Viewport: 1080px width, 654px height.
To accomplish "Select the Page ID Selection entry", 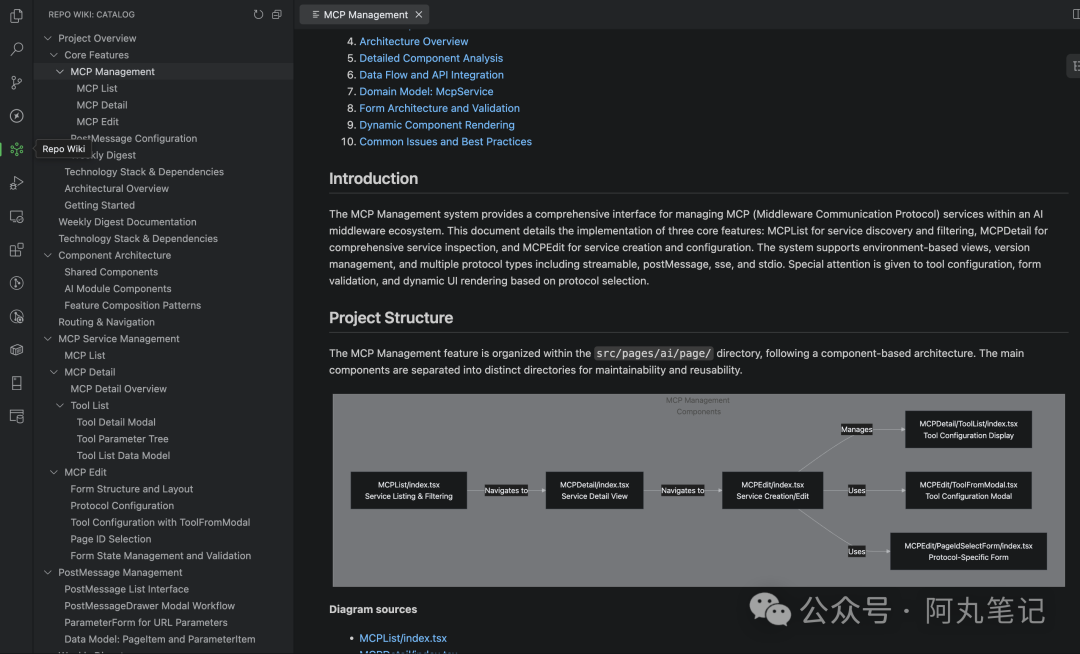I will (x=110, y=539).
